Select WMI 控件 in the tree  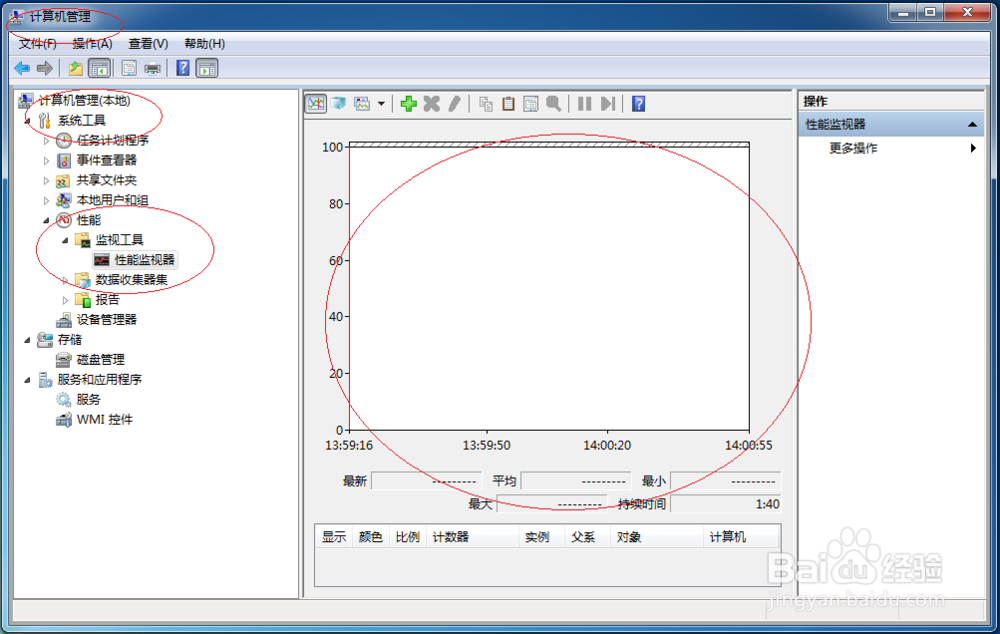(x=105, y=420)
